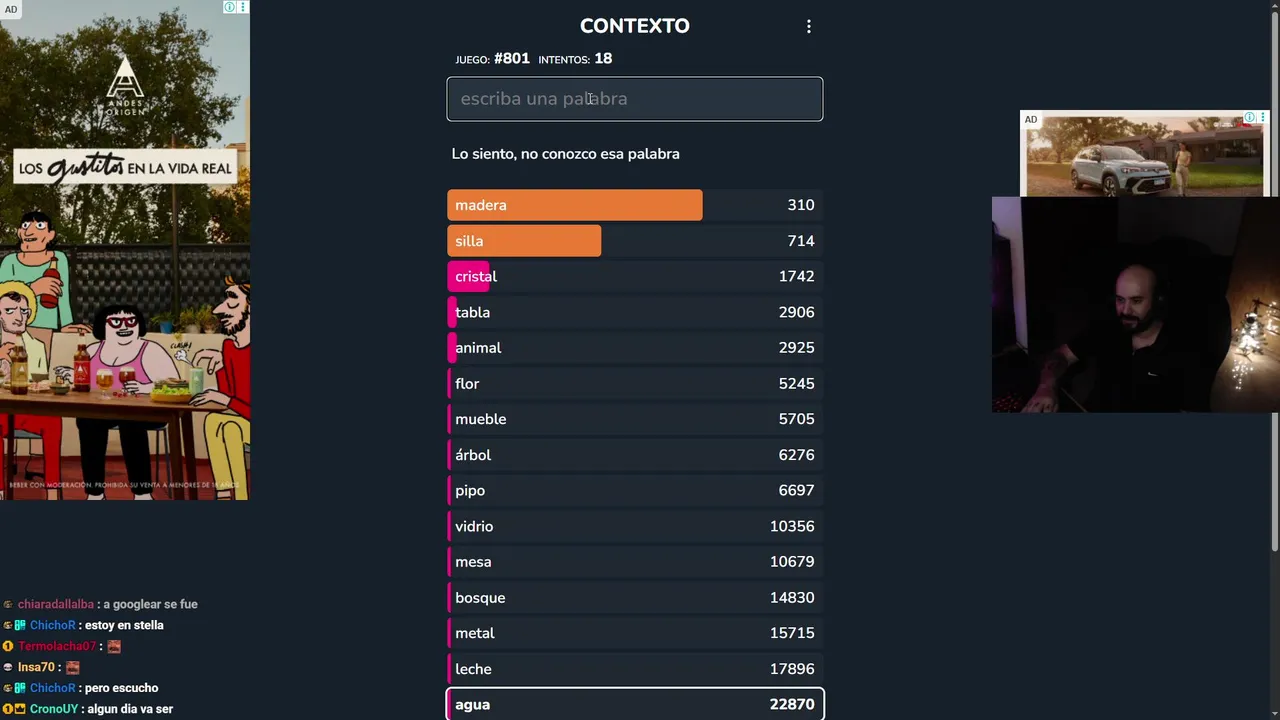Select the "silla" guess row
The width and height of the screenshot is (1280, 720).
[634, 241]
